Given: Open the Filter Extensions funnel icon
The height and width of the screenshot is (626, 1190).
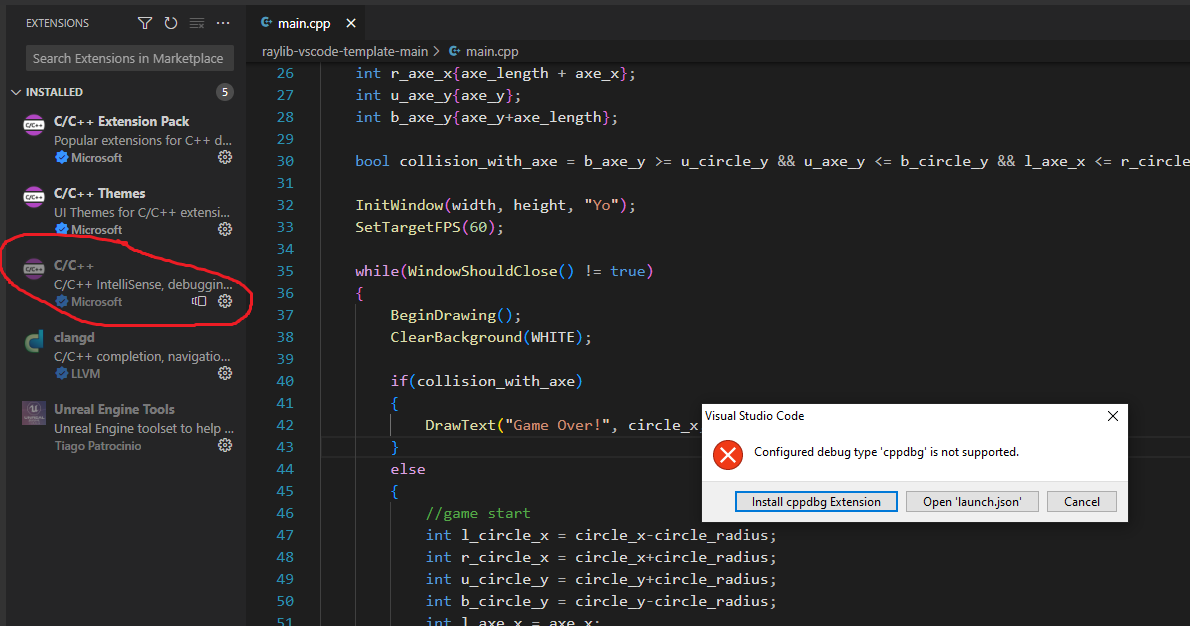Looking at the screenshot, I should click(x=145, y=22).
